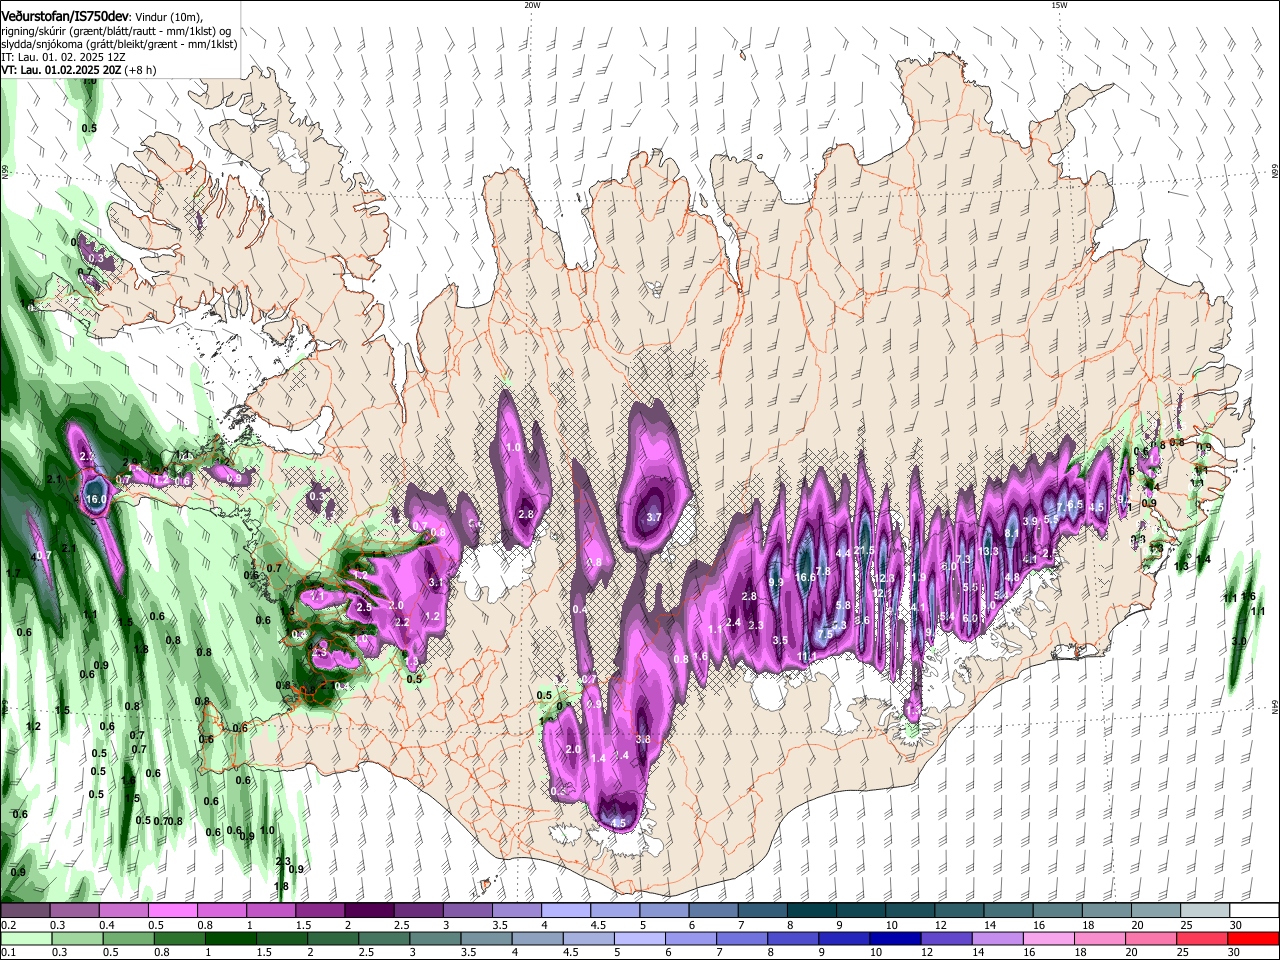
Task: Click the 0.1 label under the rain legend
Action: (7, 952)
